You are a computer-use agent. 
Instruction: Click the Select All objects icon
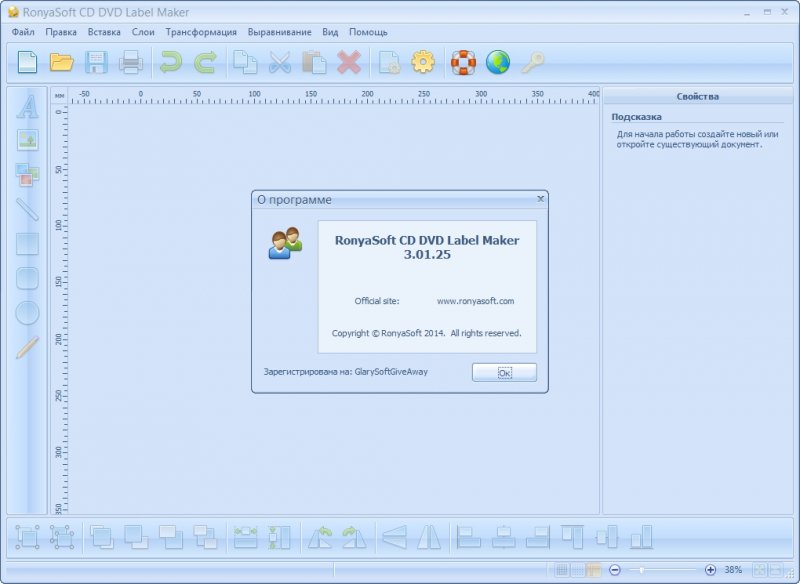click(28, 537)
